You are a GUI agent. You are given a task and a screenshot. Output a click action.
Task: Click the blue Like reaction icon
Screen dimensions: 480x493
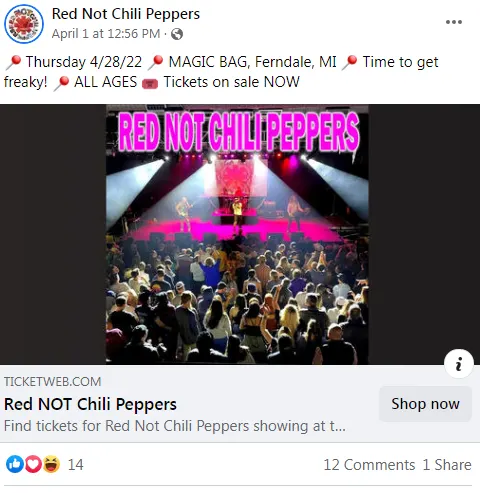click(14, 464)
